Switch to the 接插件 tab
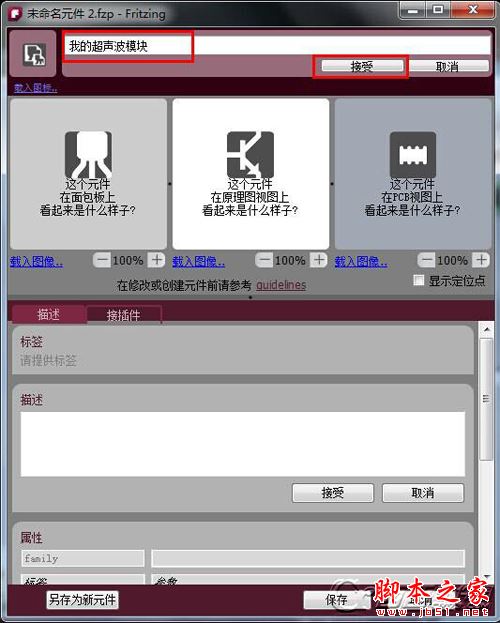Screen dimensions: 500x623 [124, 315]
